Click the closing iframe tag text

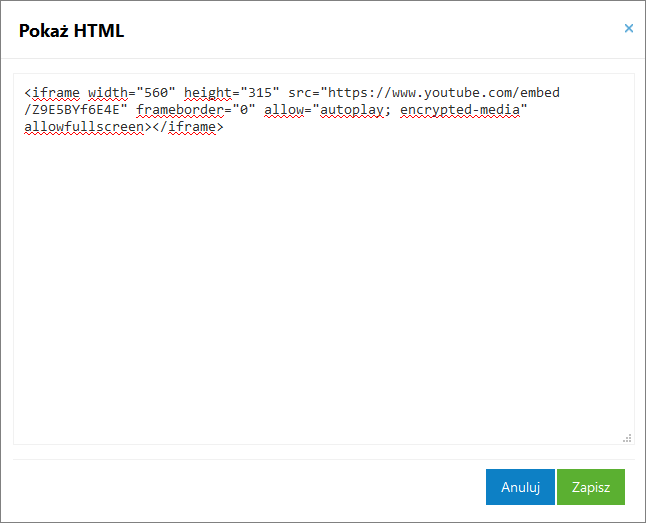(188, 127)
